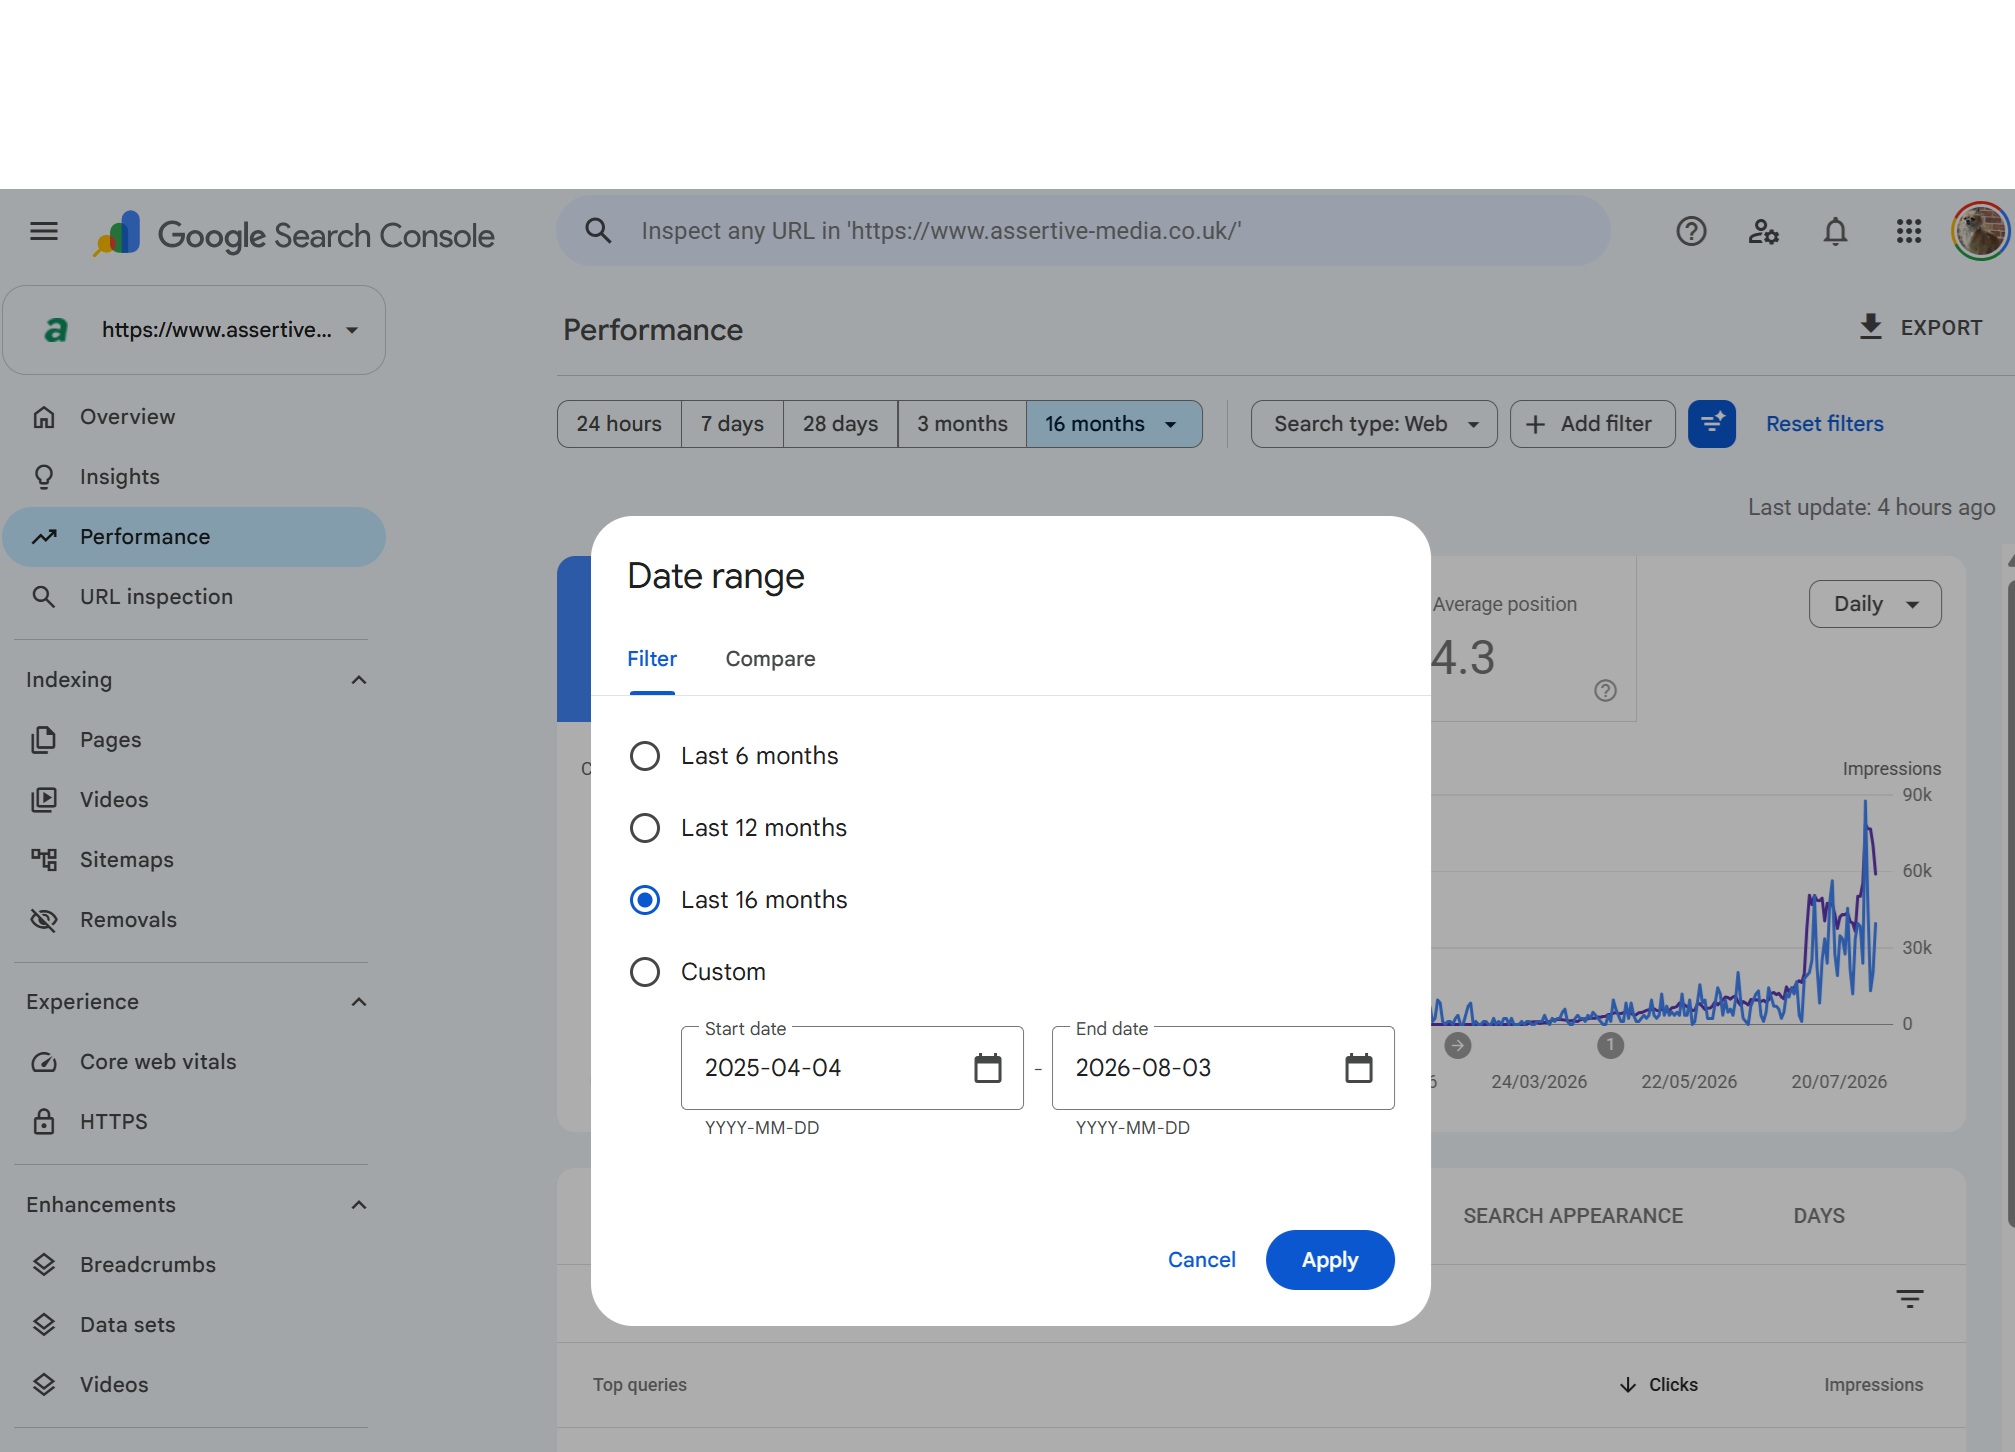This screenshot has width=2015, height=1452.
Task: Click the Start date input field
Action: click(x=852, y=1068)
